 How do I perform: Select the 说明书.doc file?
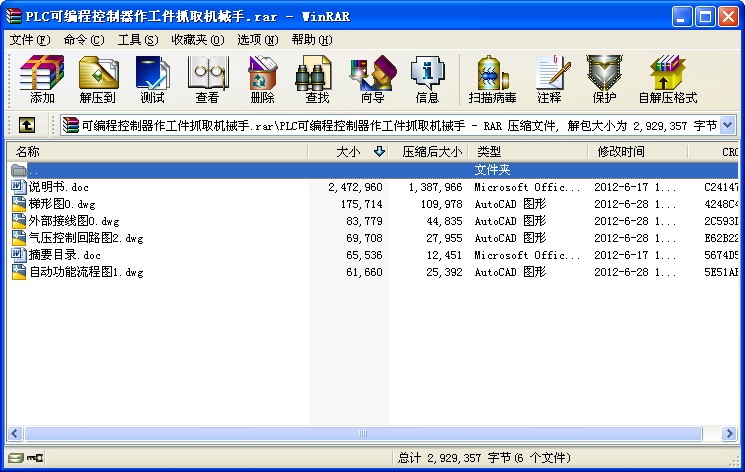(x=58, y=187)
